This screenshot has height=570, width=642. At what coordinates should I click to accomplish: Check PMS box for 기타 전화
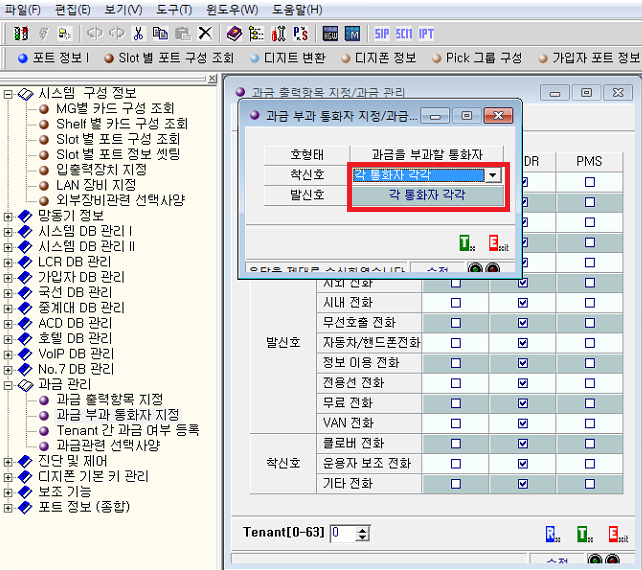point(590,484)
